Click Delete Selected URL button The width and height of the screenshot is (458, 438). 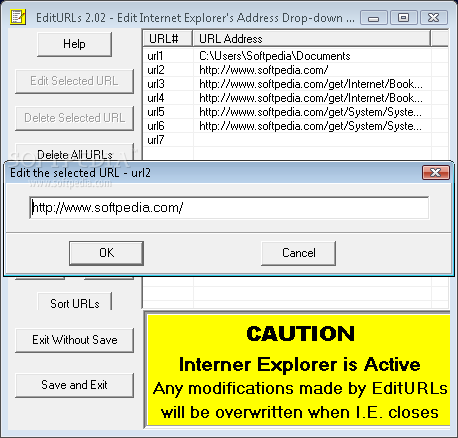pos(74,118)
